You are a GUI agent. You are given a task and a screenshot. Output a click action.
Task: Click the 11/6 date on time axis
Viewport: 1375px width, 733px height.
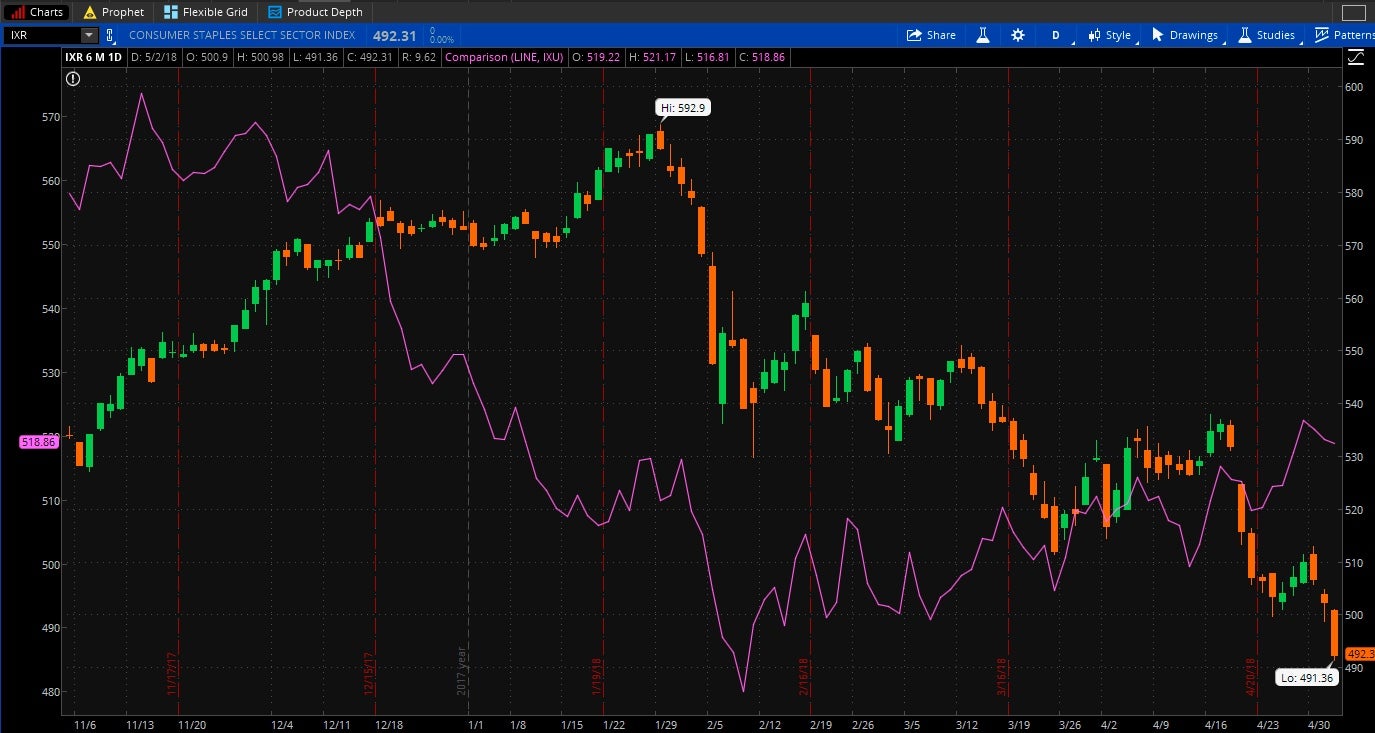(84, 724)
